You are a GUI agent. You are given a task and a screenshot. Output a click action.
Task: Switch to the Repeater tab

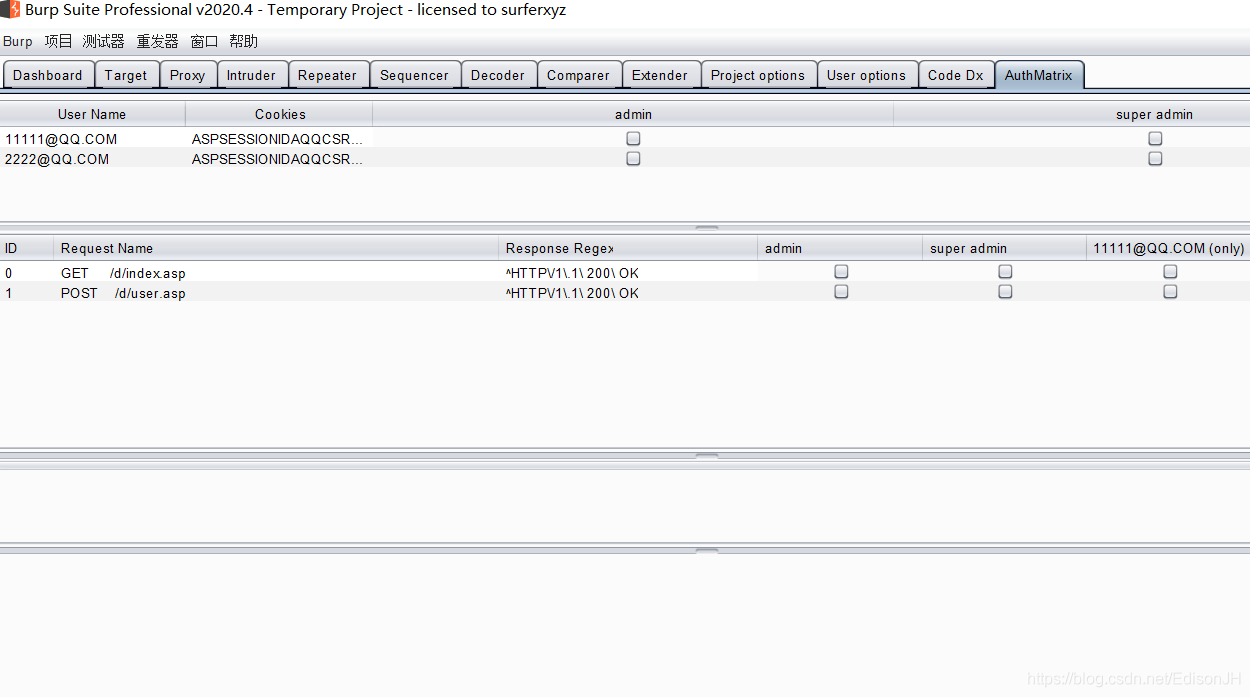(328, 74)
